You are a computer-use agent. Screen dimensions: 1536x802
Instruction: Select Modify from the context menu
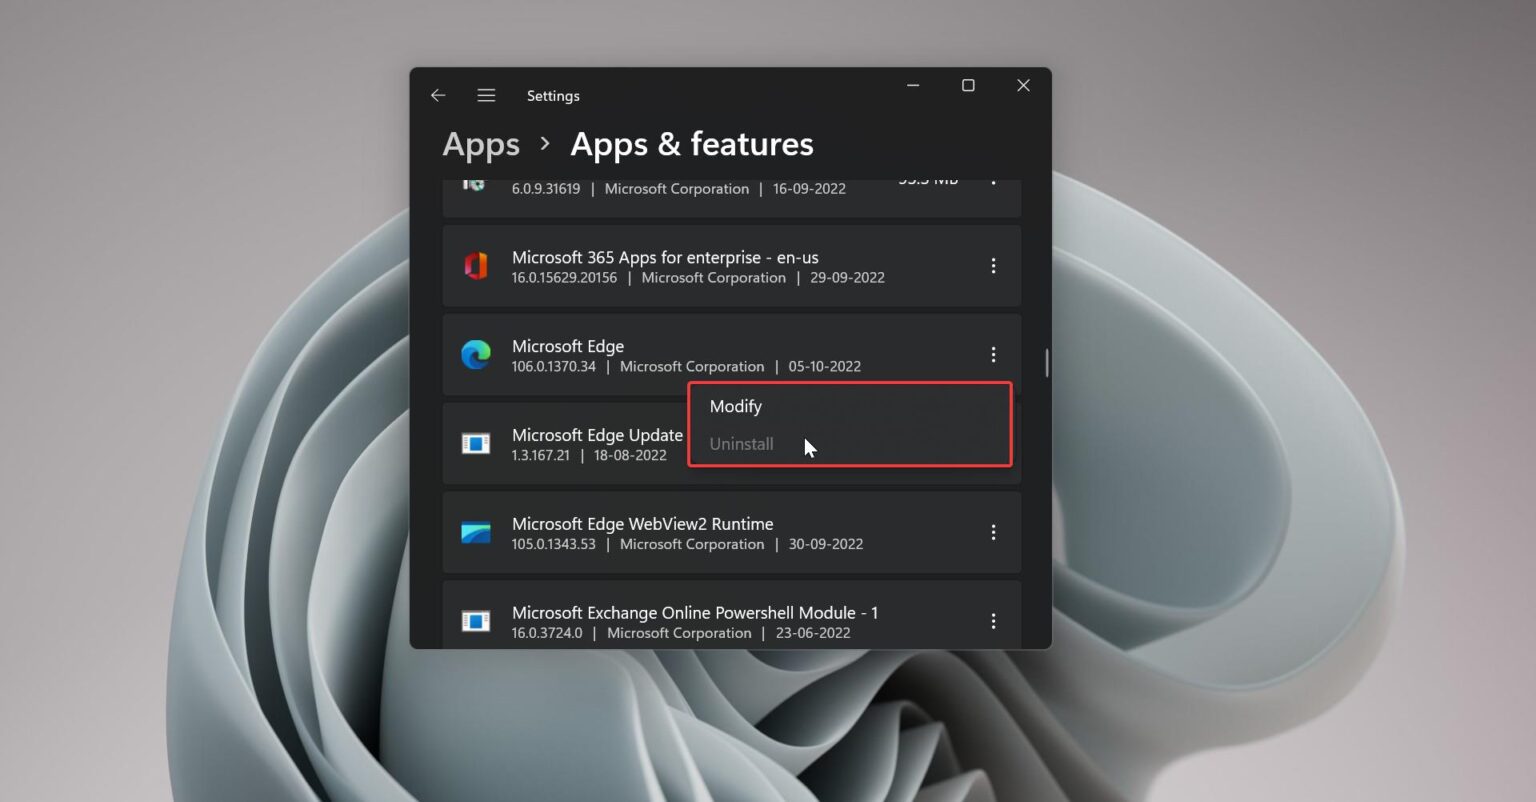[x=735, y=406]
